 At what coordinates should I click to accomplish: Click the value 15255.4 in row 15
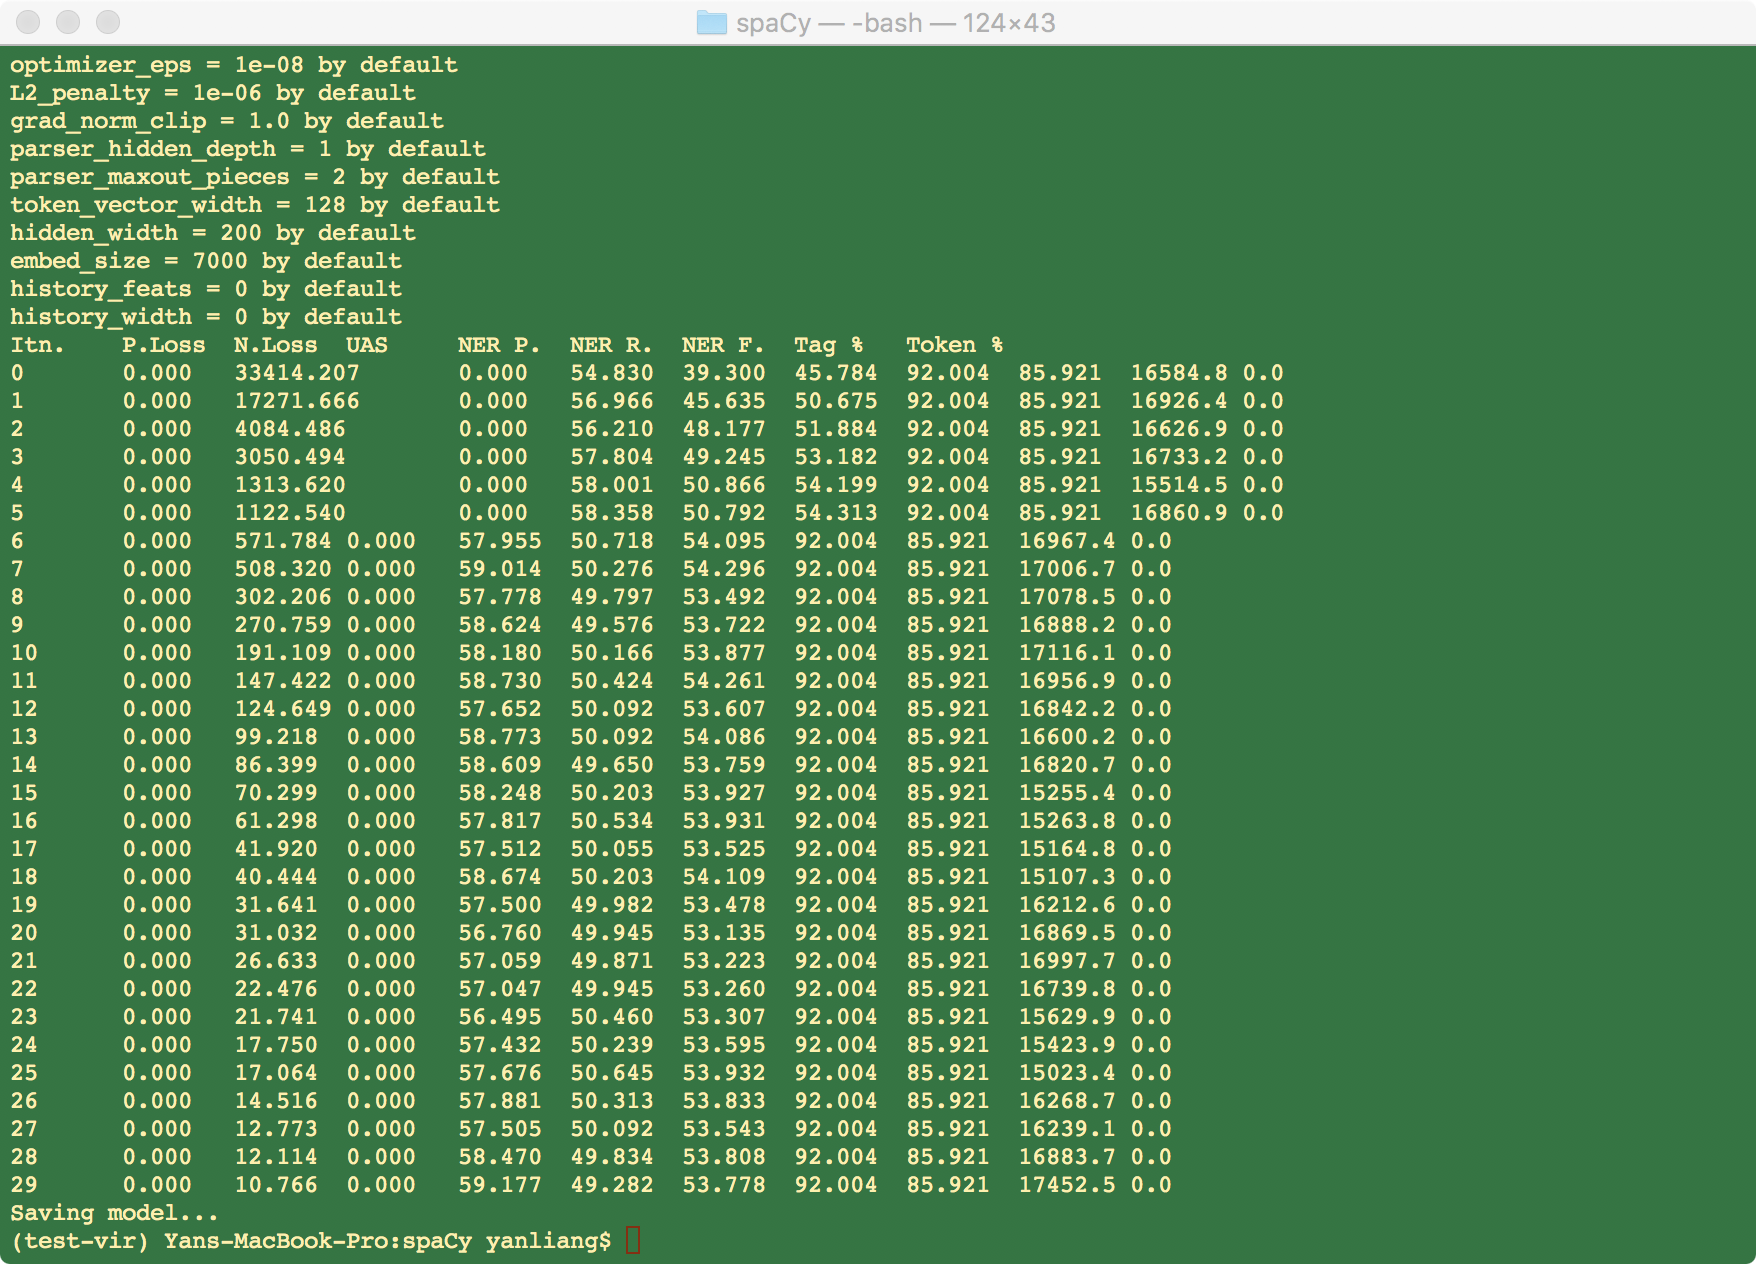point(1067,793)
